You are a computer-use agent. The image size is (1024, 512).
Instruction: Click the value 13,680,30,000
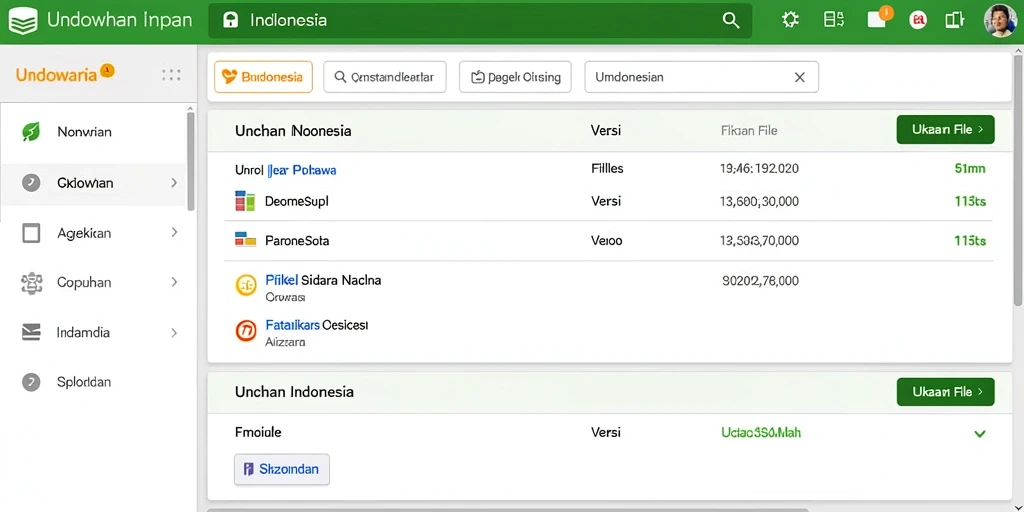click(759, 202)
